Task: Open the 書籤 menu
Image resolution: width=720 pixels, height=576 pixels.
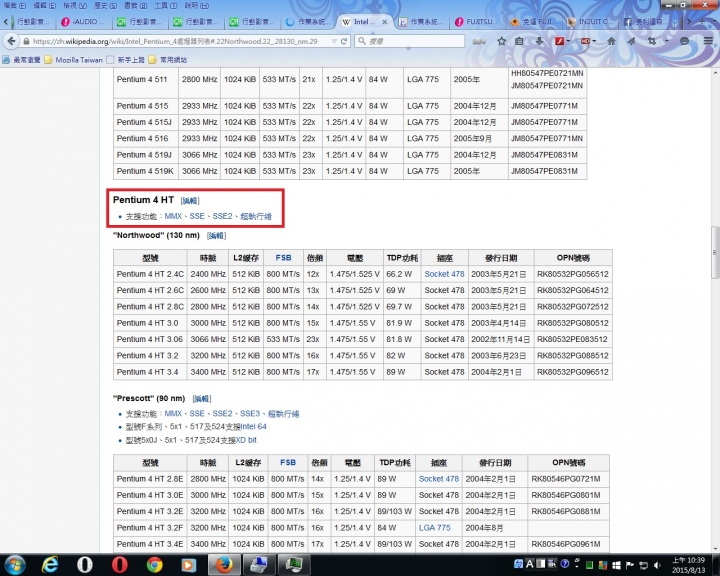Action: click(x=135, y=6)
